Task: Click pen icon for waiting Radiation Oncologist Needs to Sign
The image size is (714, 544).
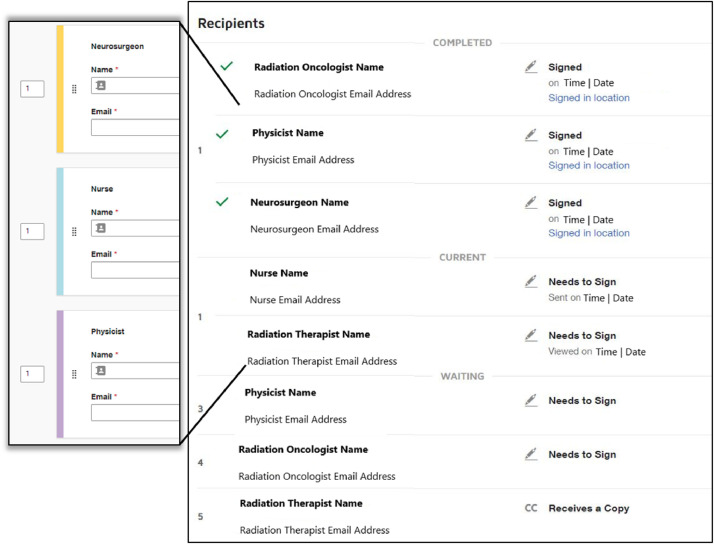Action: (x=531, y=454)
